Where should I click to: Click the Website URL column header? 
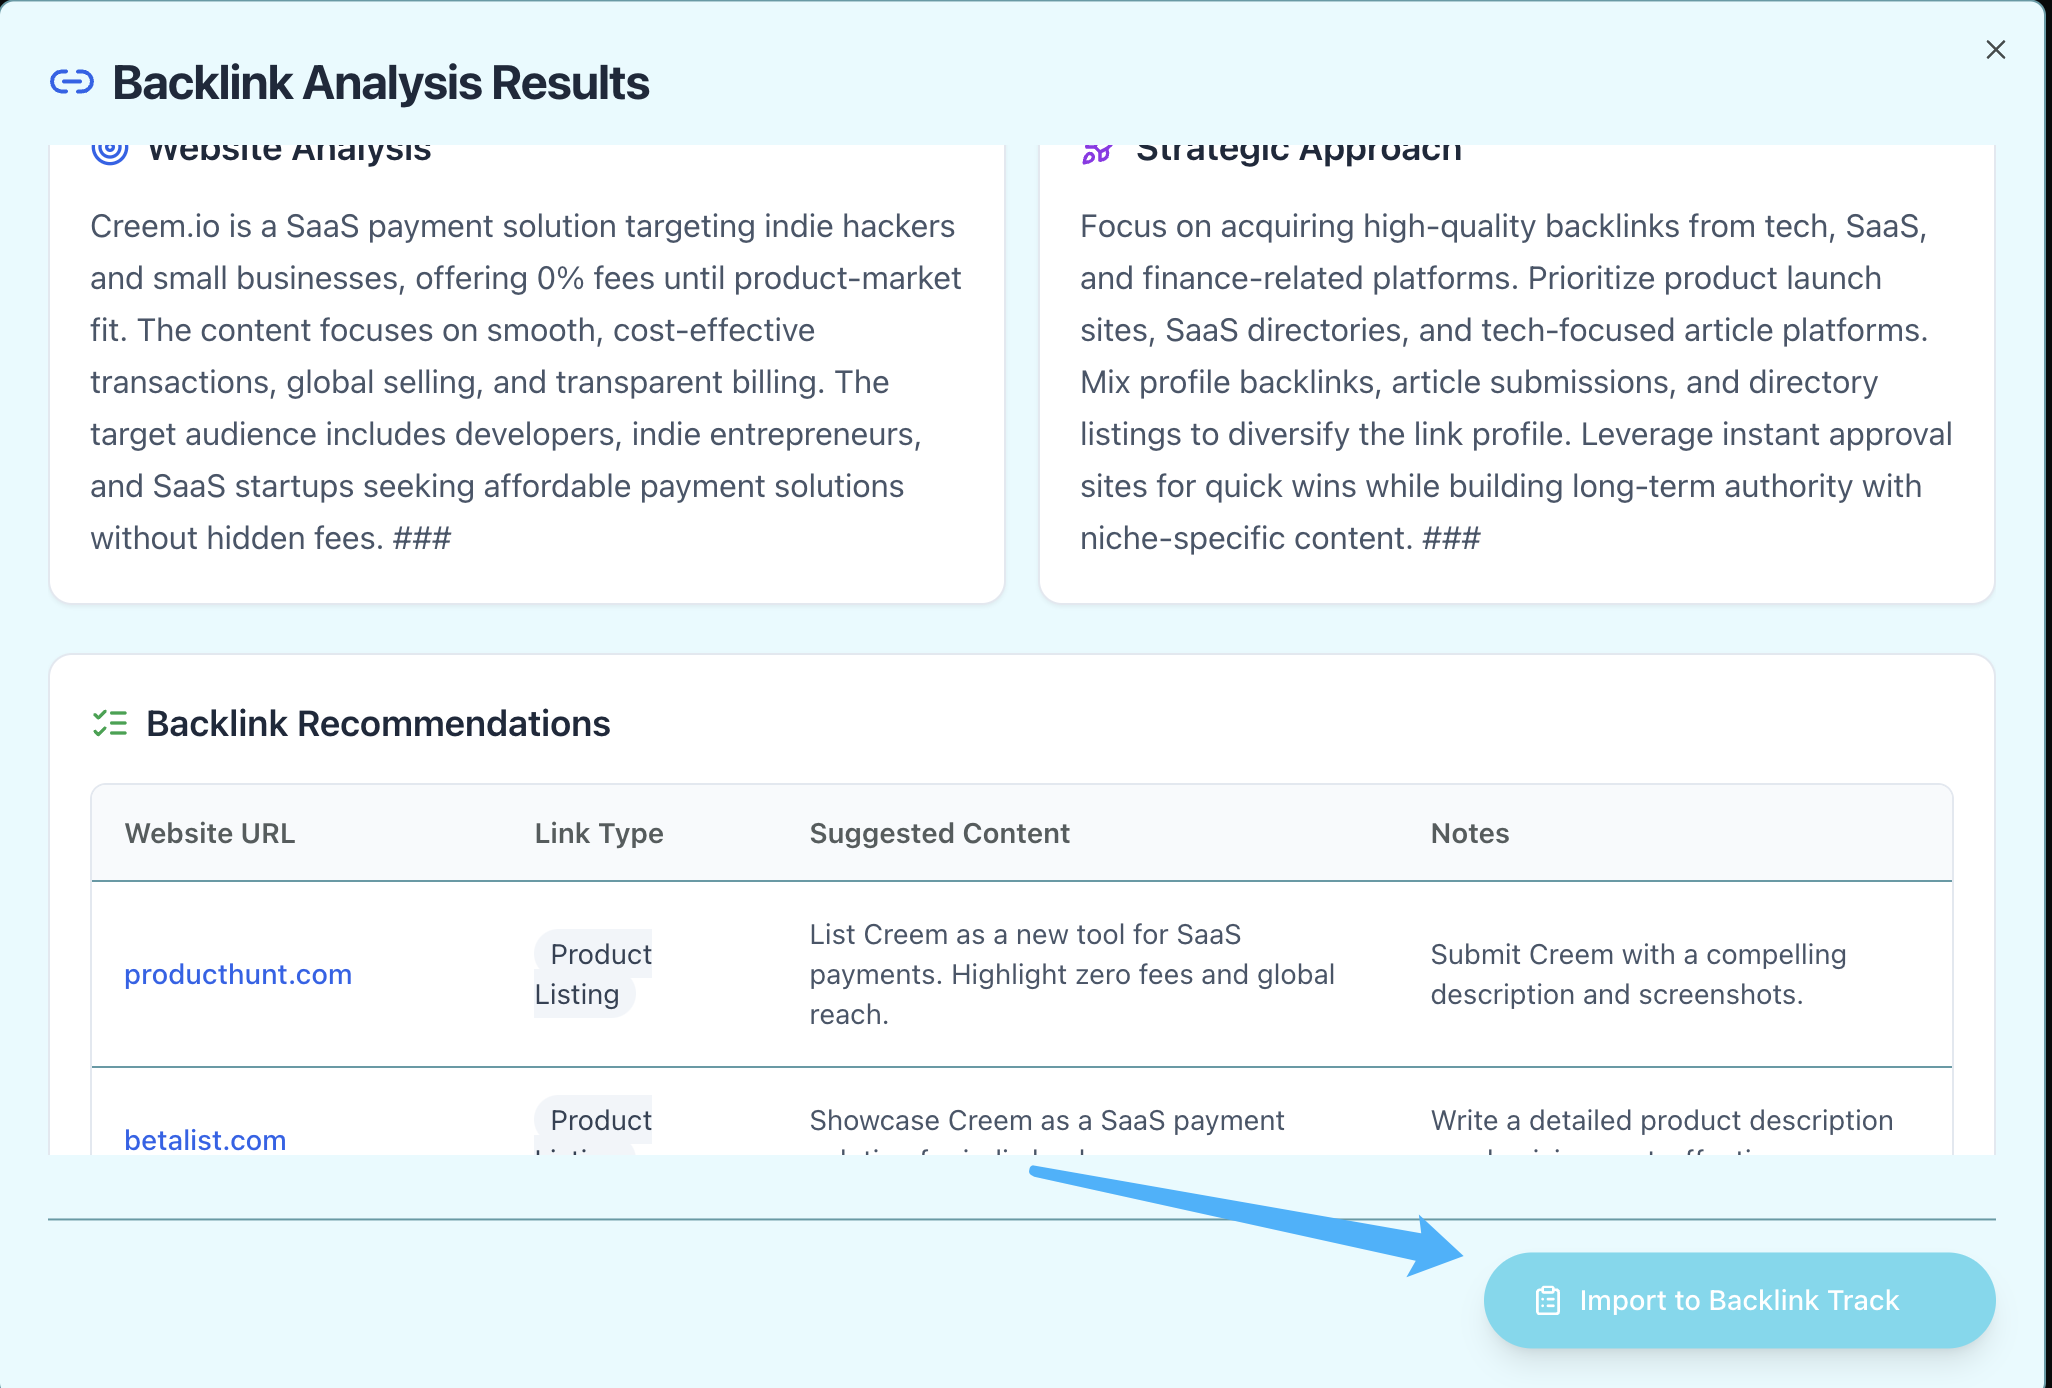click(210, 833)
